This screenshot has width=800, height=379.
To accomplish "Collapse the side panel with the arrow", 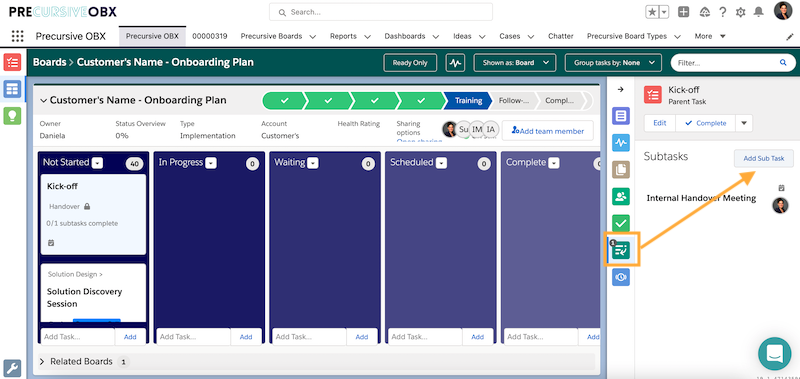I will [x=620, y=89].
